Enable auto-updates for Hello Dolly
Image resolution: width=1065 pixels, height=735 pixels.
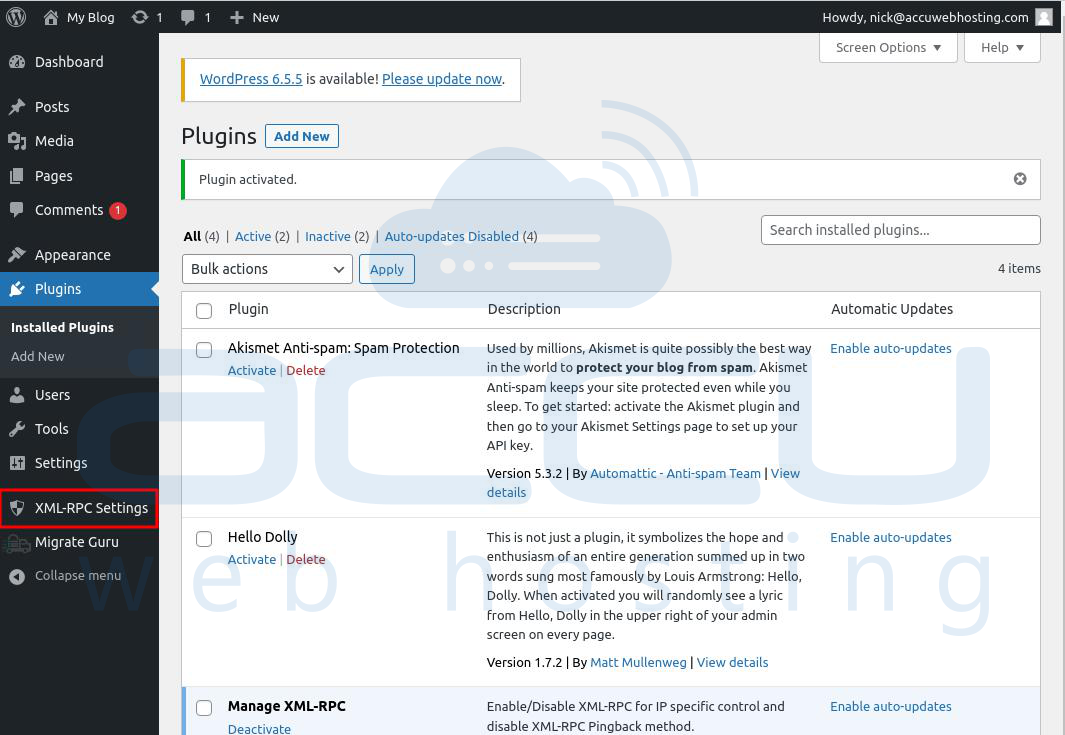[890, 537]
